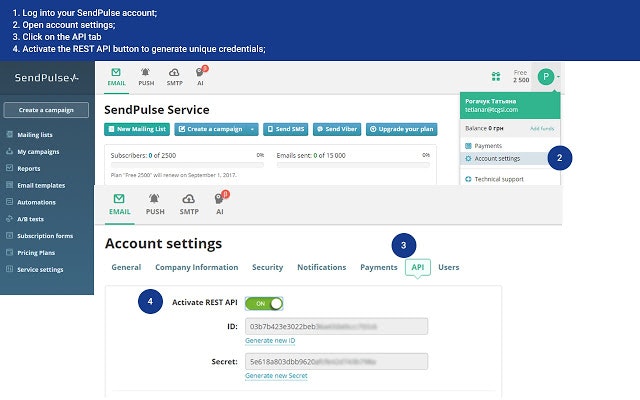The width and height of the screenshot is (640, 400).
Task: Toggle the Activate REST API switch
Action: (264, 303)
